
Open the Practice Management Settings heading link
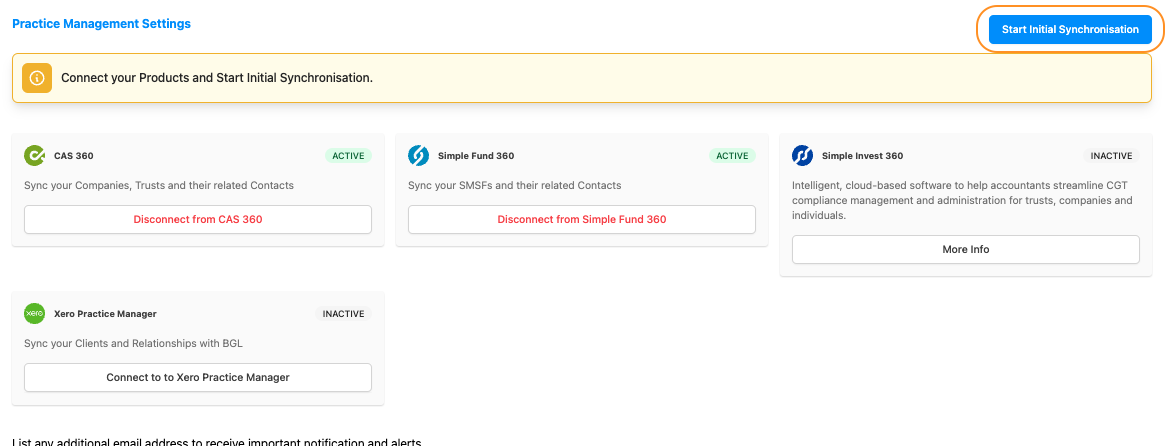click(102, 24)
